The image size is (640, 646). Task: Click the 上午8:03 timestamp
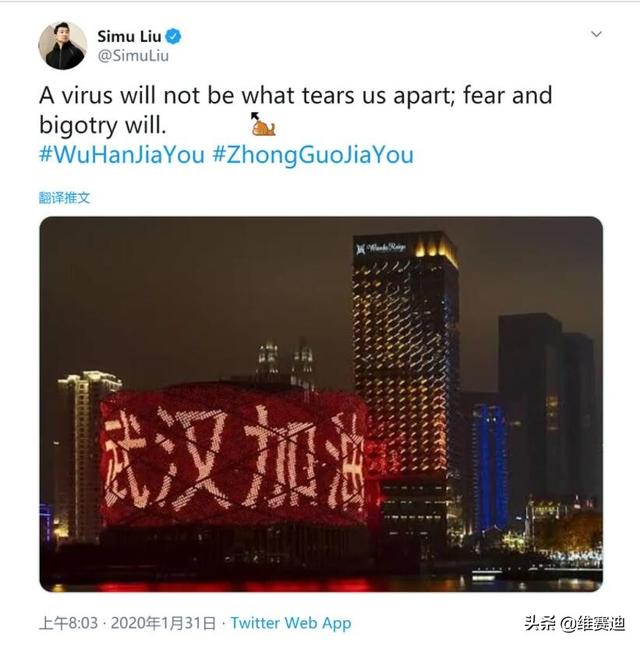point(68,623)
